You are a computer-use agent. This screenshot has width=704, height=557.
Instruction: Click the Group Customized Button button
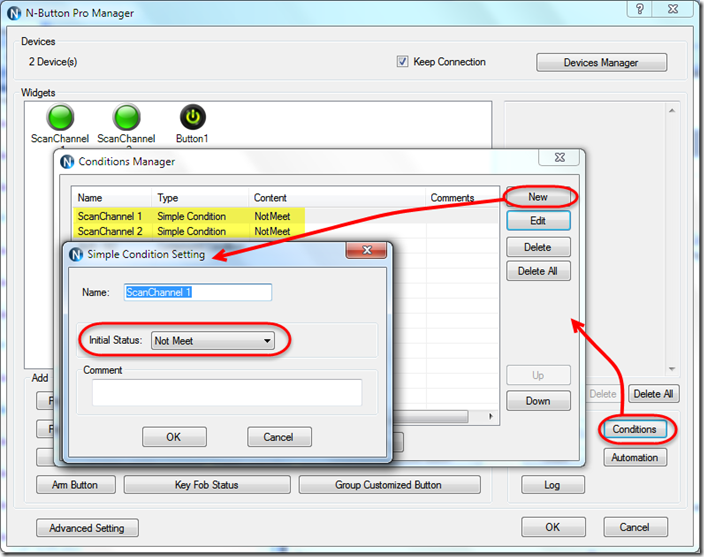[x=389, y=485]
